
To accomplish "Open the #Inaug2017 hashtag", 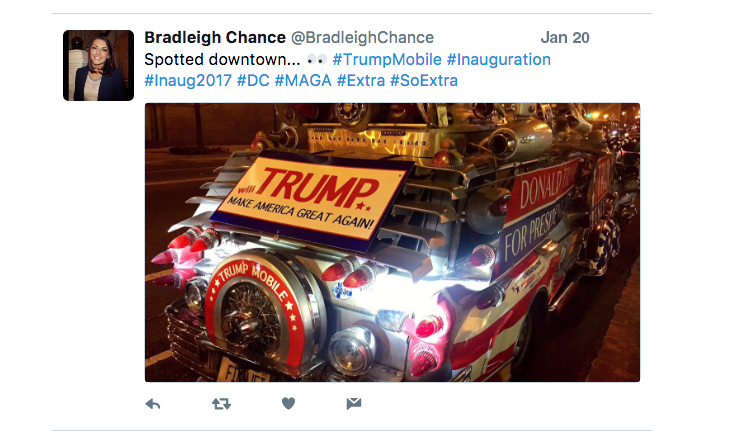I will tap(188, 81).
